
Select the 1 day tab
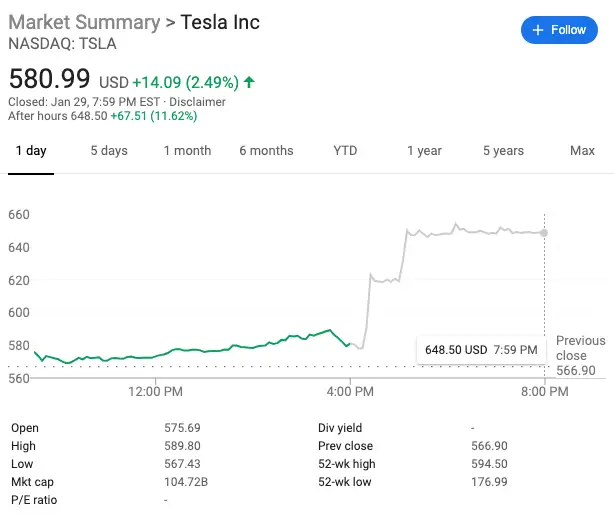pos(30,151)
